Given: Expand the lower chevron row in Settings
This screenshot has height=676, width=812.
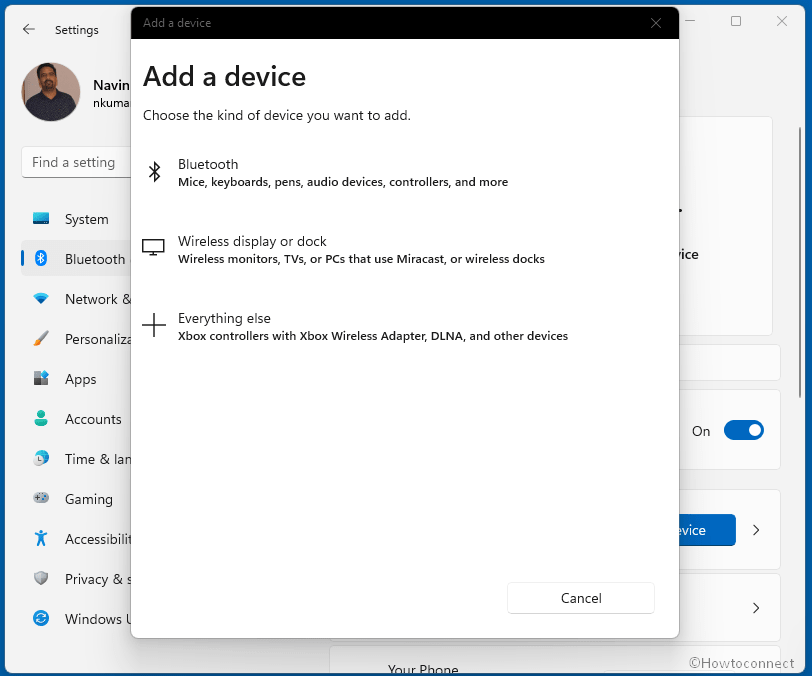Looking at the screenshot, I should (x=756, y=608).
